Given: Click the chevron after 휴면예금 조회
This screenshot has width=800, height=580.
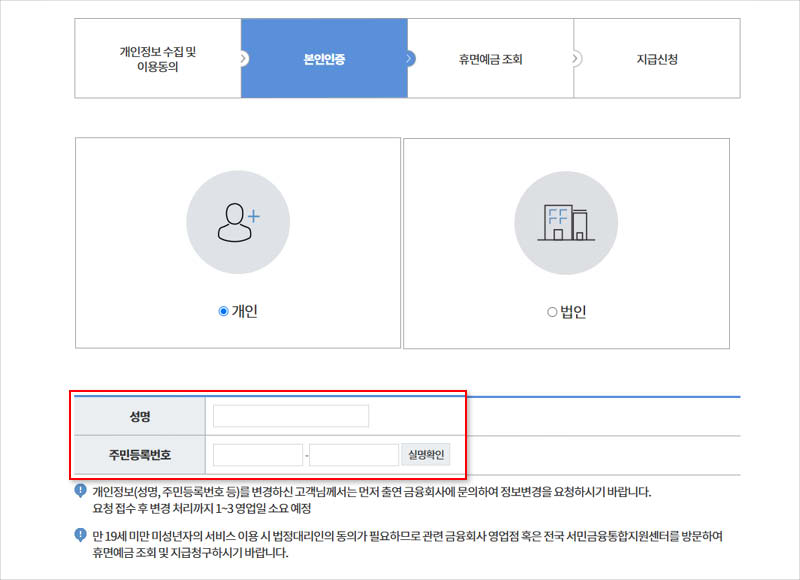Looking at the screenshot, I should [x=573, y=58].
